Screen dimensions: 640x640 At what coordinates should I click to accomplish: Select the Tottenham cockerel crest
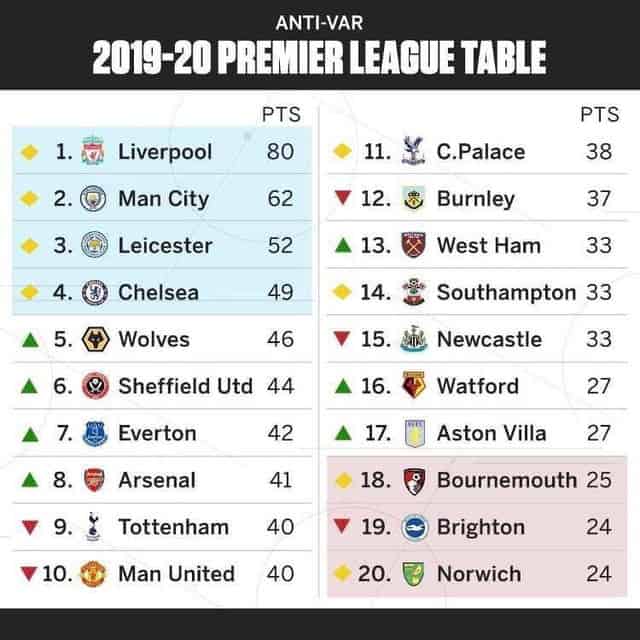[93, 527]
